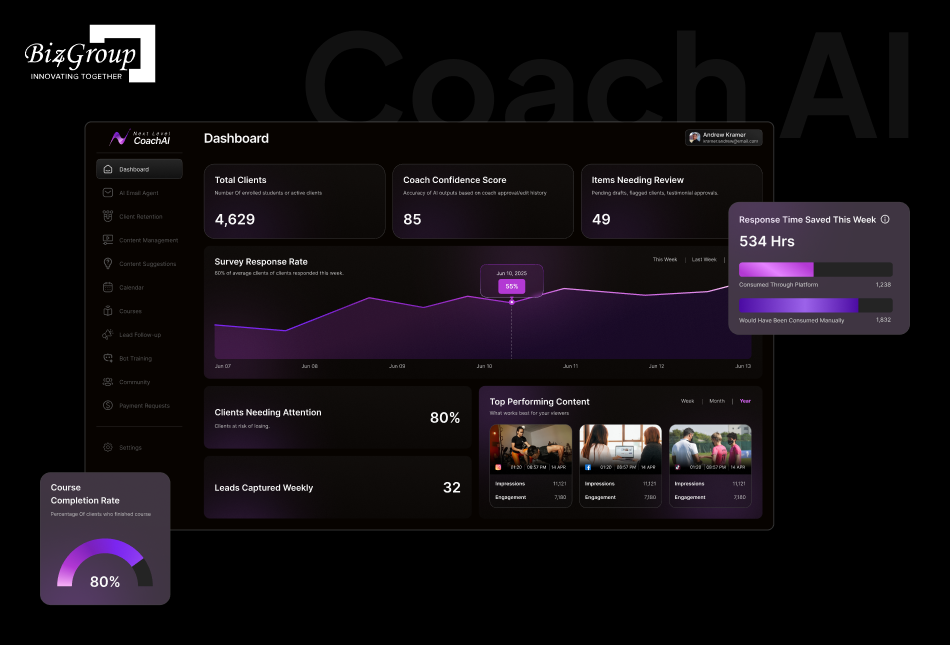Go to Dashboard in the sidebar
The width and height of the screenshot is (950, 645).
tap(139, 169)
